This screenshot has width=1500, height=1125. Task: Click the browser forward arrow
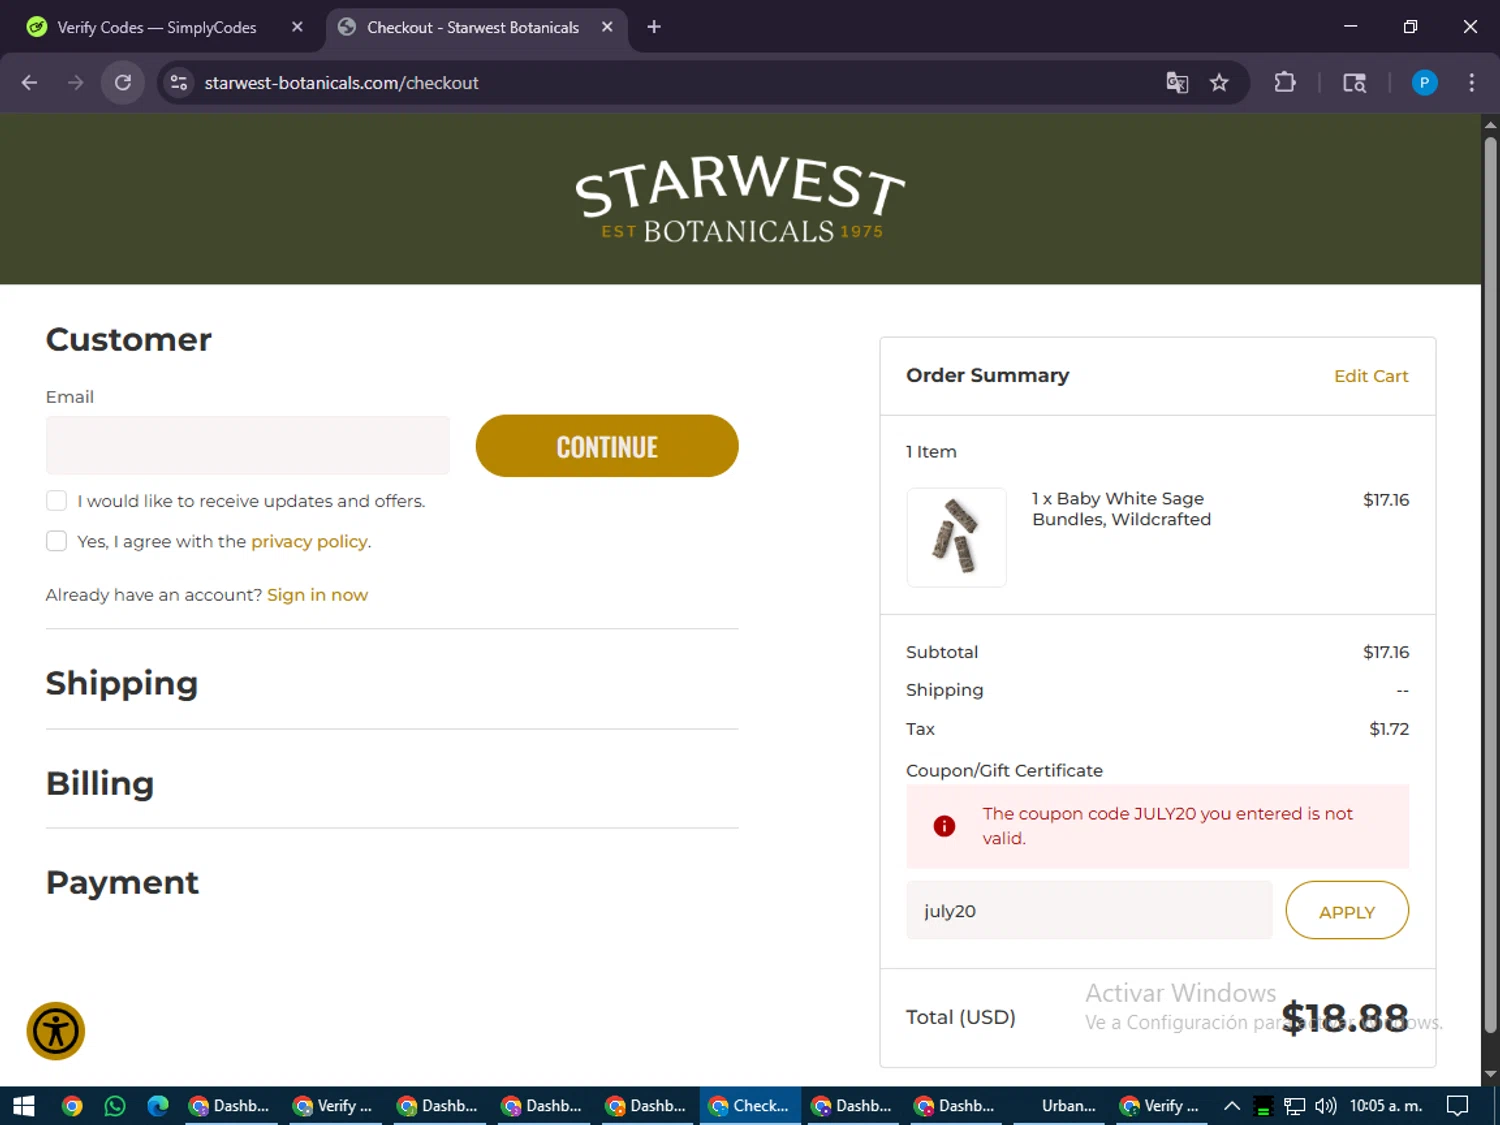(x=75, y=83)
